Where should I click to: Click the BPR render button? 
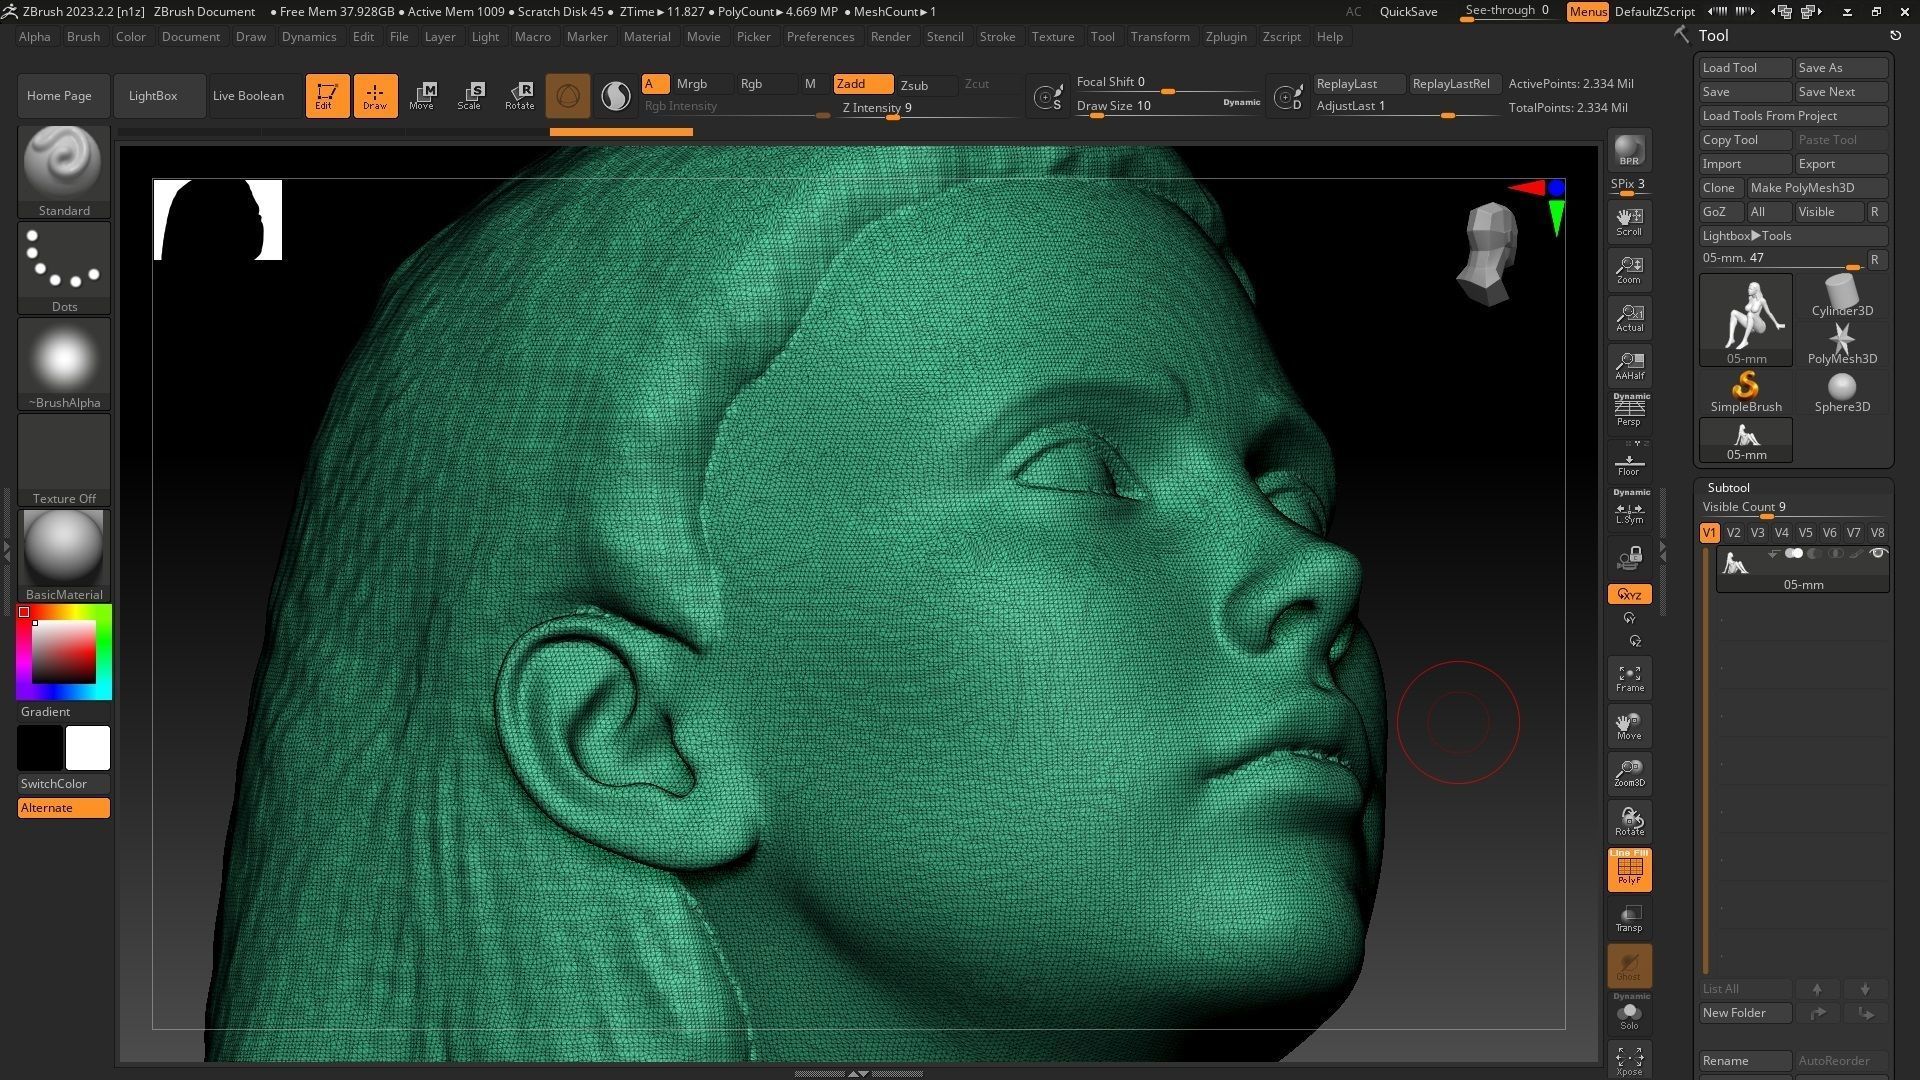coord(1629,150)
